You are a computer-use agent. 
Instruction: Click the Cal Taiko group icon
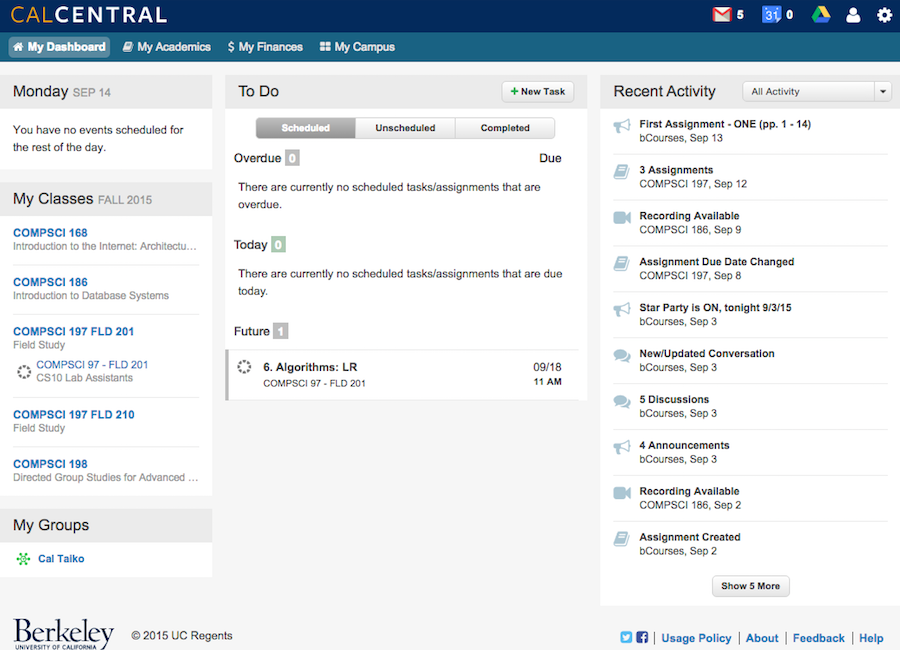[x=23, y=559]
